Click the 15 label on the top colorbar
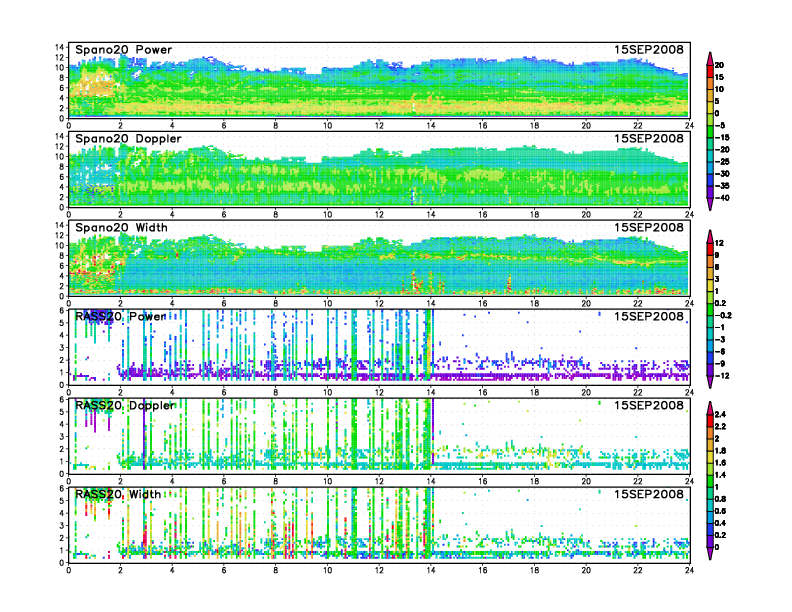Screen dimensions: 792x612 pyautogui.click(x=719, y=77)
